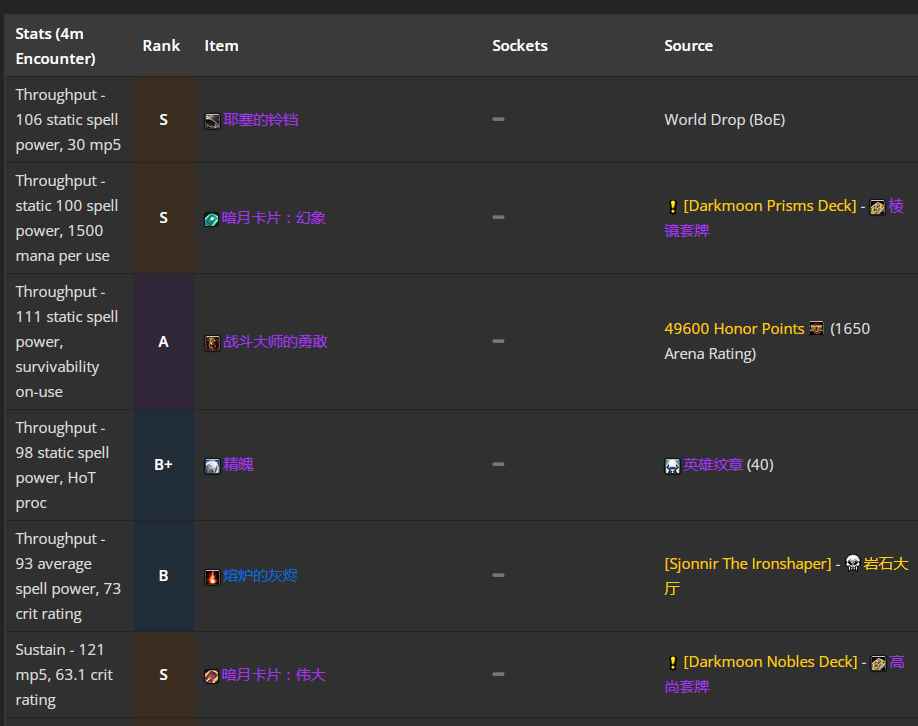
Task: Click the quest exclamation icon for Prisms Deck
Action: pyautogui.click(x=673, y=206)
